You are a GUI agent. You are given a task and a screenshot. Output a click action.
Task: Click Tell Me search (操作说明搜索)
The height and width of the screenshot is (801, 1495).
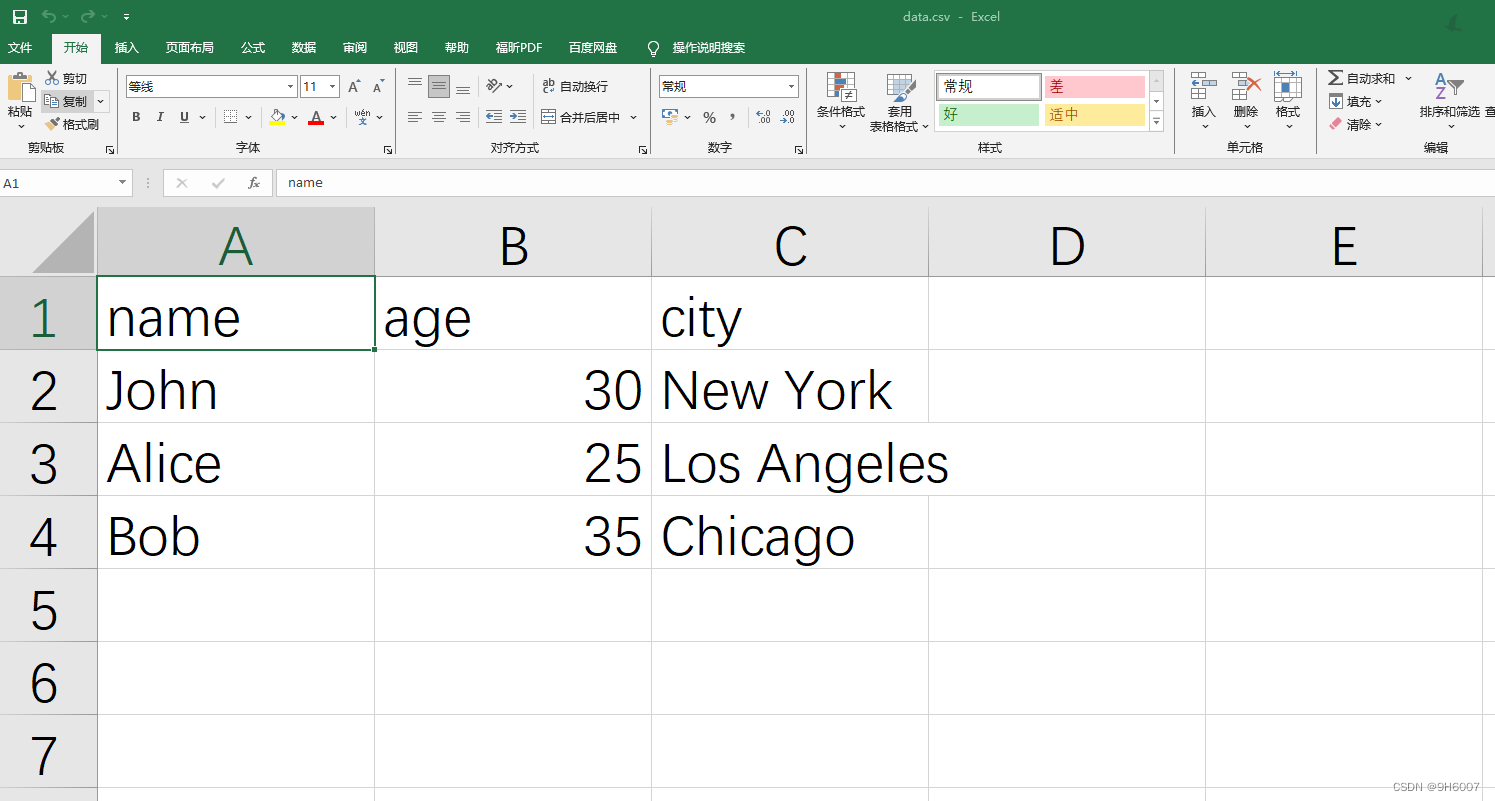[x=696, y=48]
